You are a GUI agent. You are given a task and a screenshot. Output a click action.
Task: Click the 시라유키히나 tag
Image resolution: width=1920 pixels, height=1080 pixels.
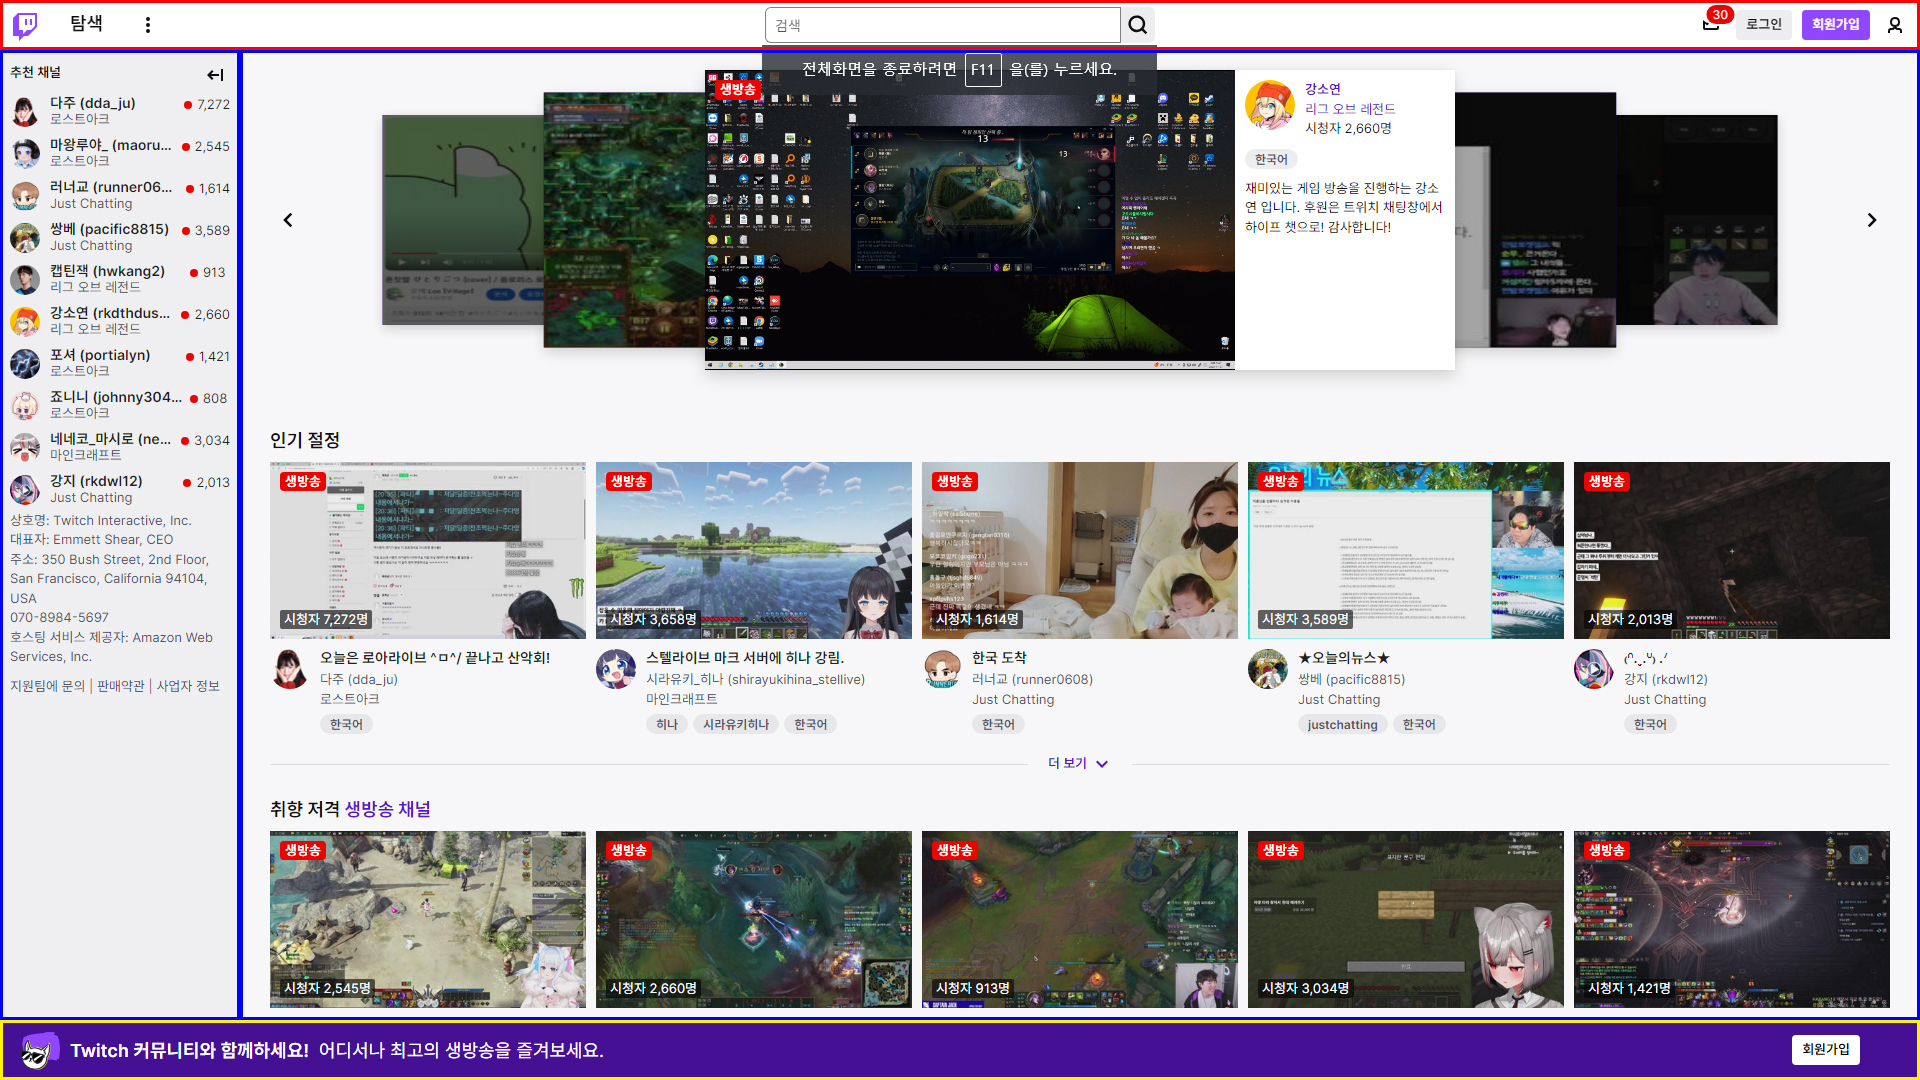[736, 724]
